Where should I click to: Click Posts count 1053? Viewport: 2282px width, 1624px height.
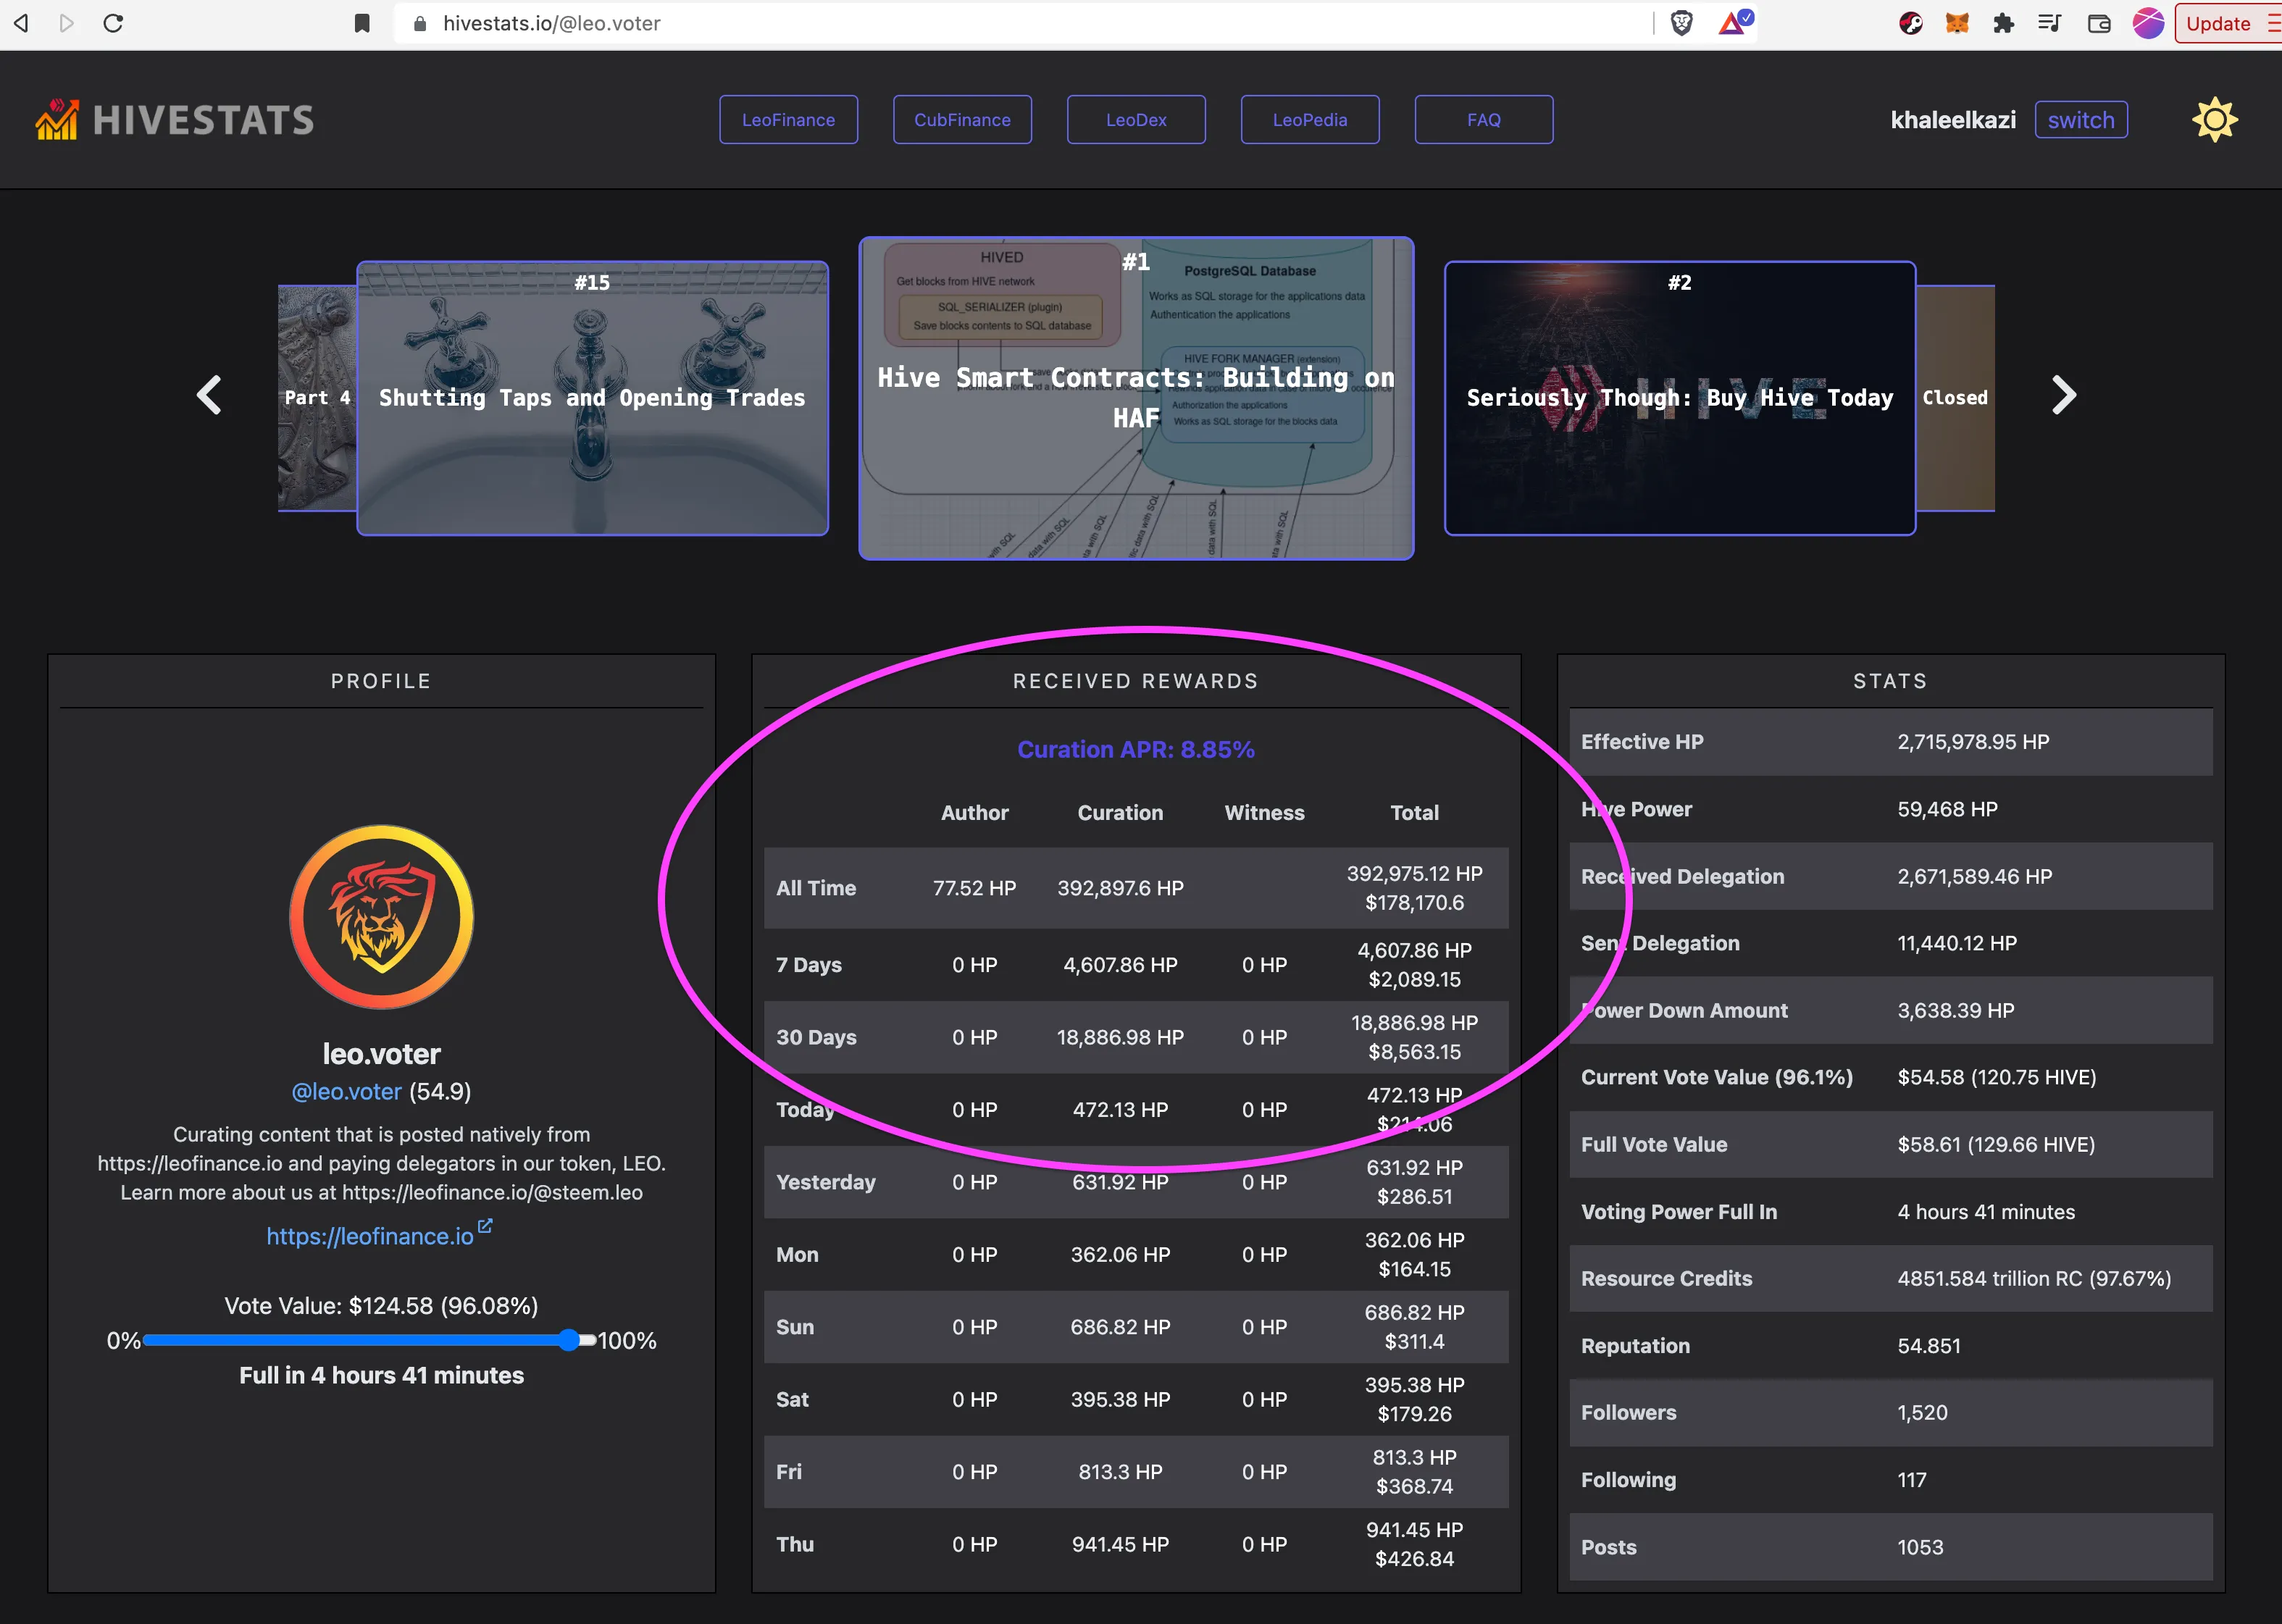click(1920, 1547)
